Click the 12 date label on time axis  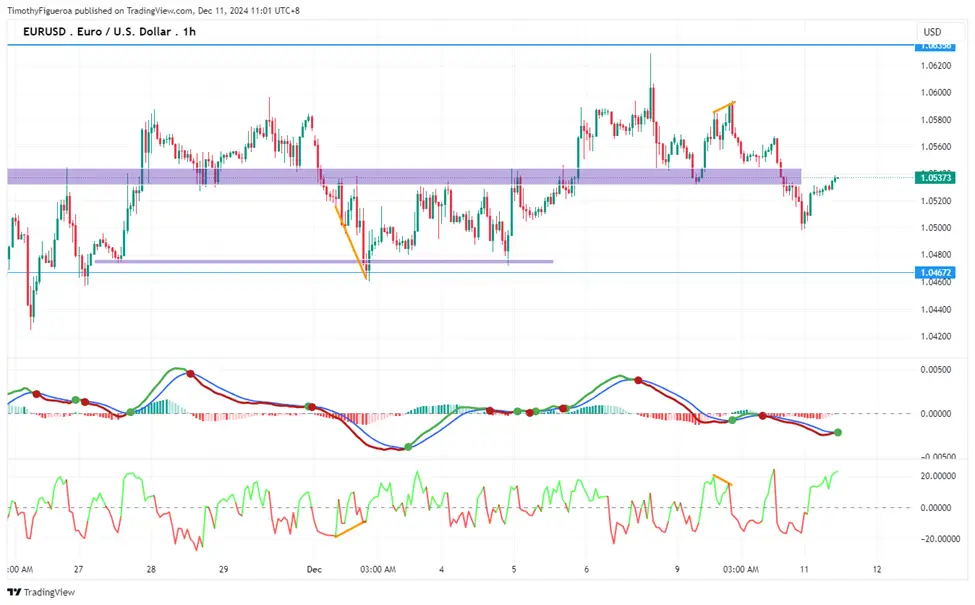tap(877, 569)
